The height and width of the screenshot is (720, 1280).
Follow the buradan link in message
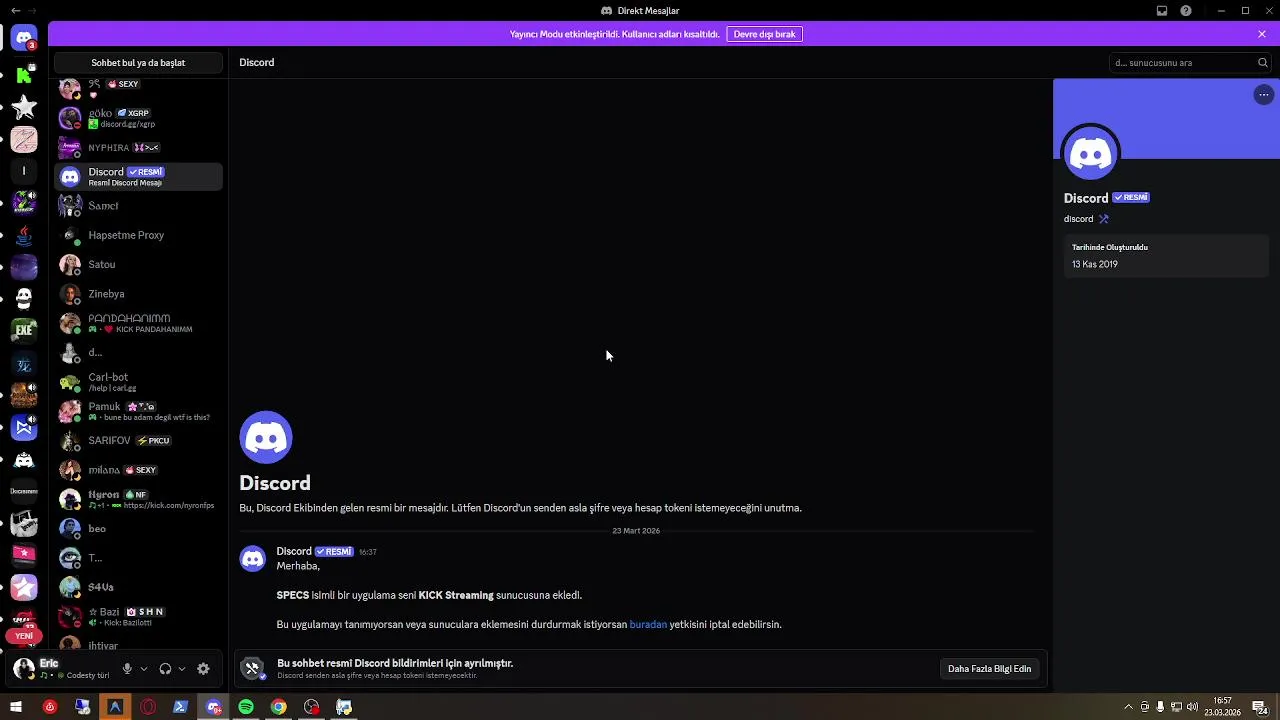648,624
